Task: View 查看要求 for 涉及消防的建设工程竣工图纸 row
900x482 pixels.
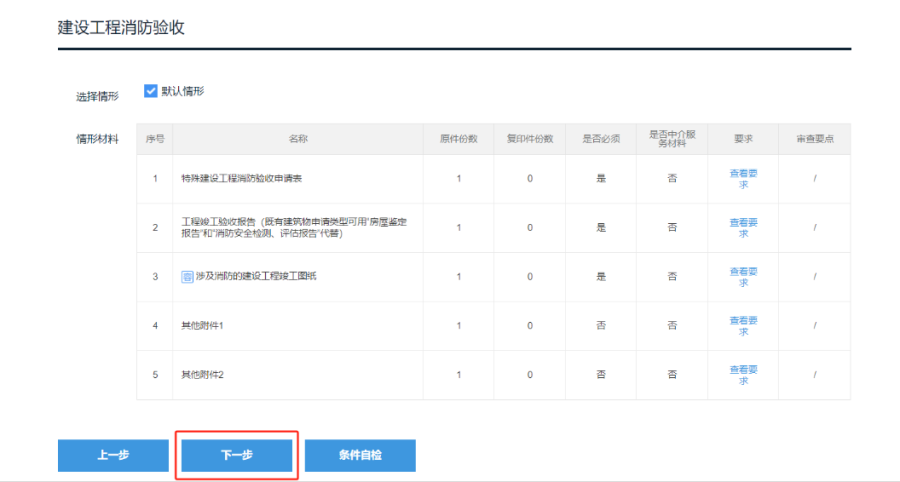Action: click(743, 276)
